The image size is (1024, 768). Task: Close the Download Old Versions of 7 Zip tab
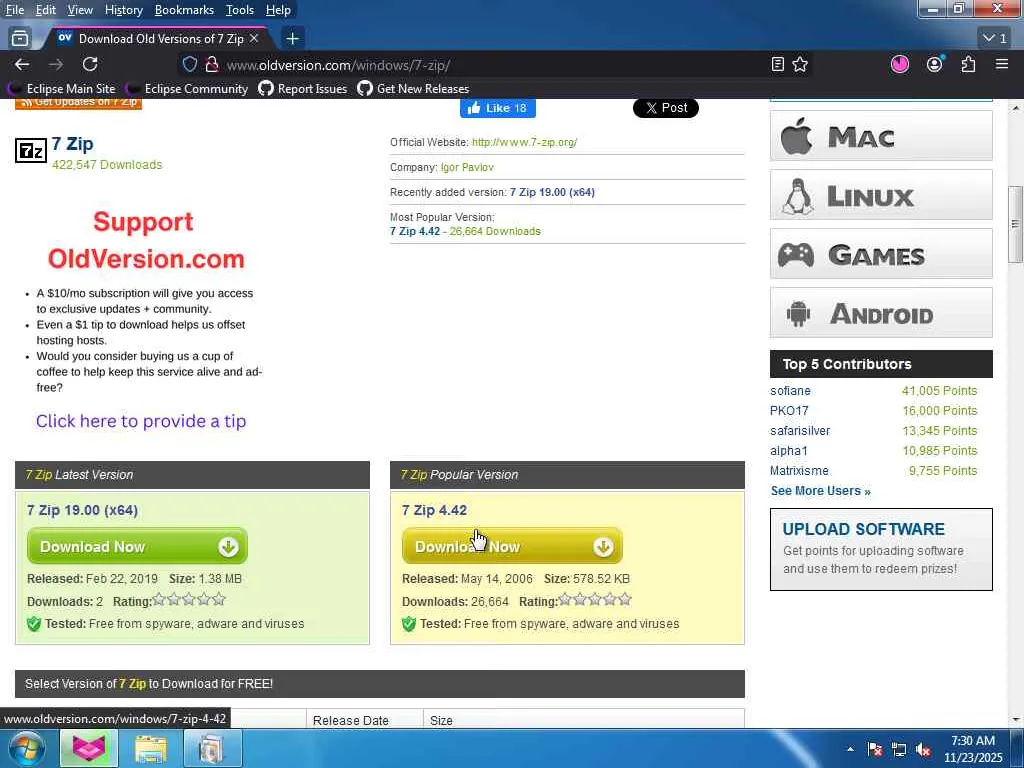254,39
